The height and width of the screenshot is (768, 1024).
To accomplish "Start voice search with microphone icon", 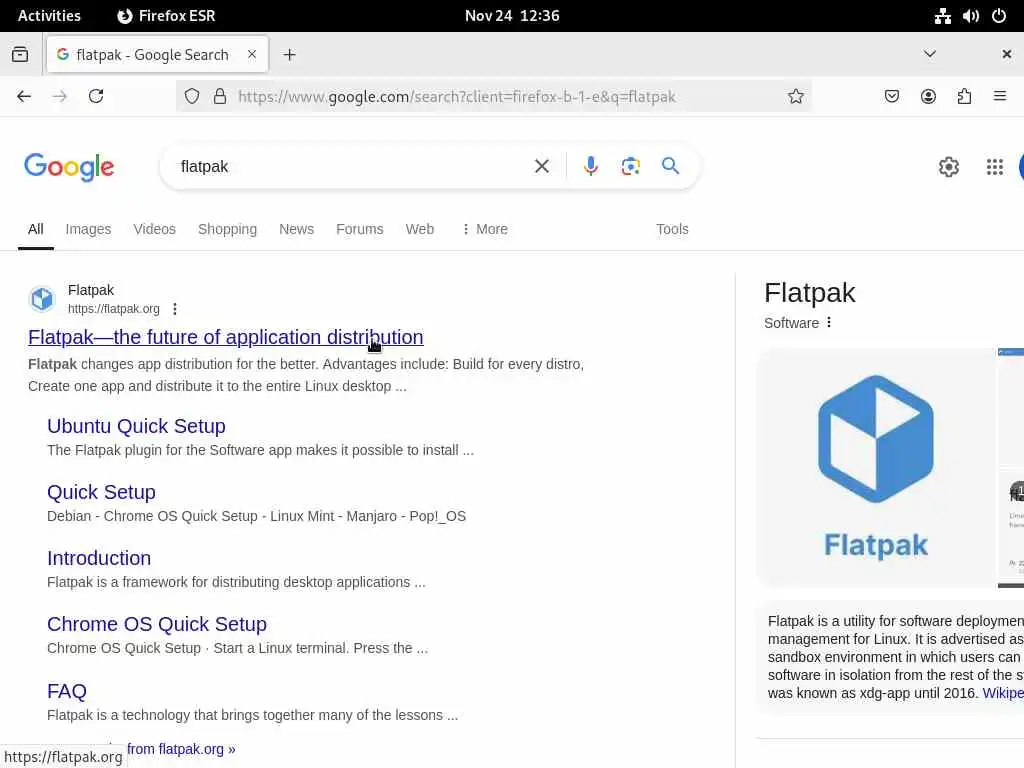I will point(590,167).
